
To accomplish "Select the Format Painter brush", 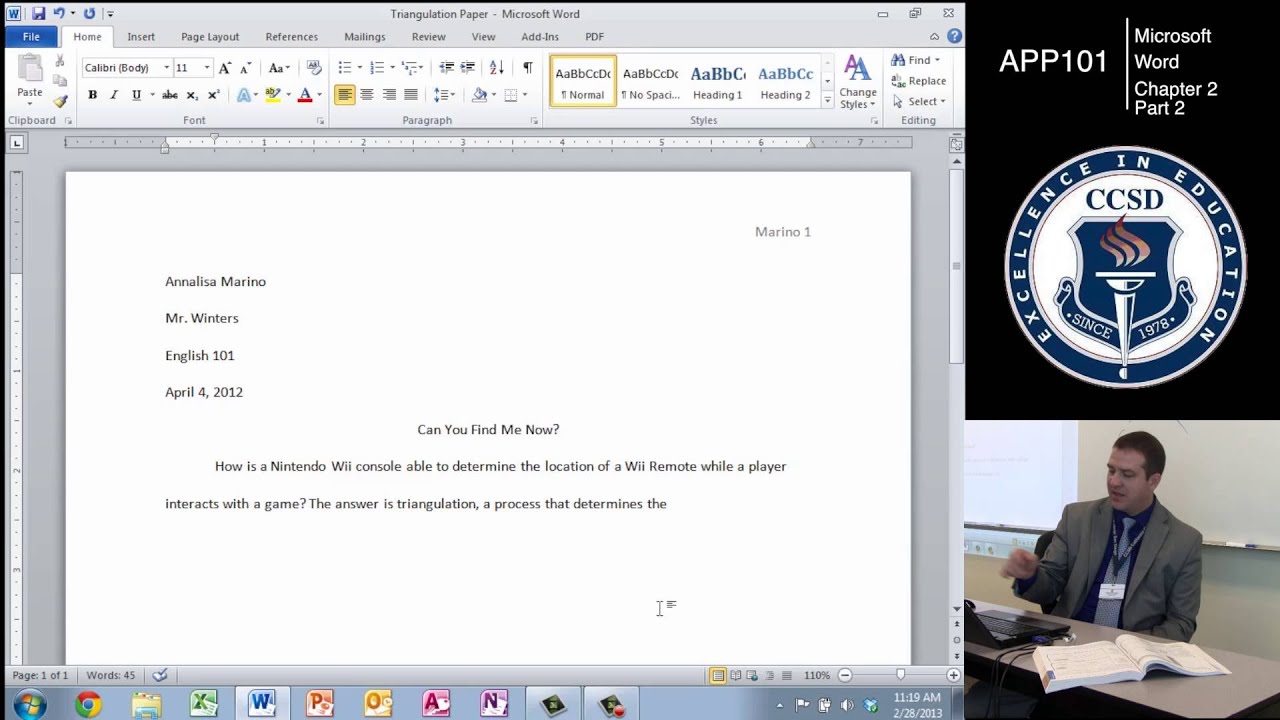I will (x=60, y=101).
